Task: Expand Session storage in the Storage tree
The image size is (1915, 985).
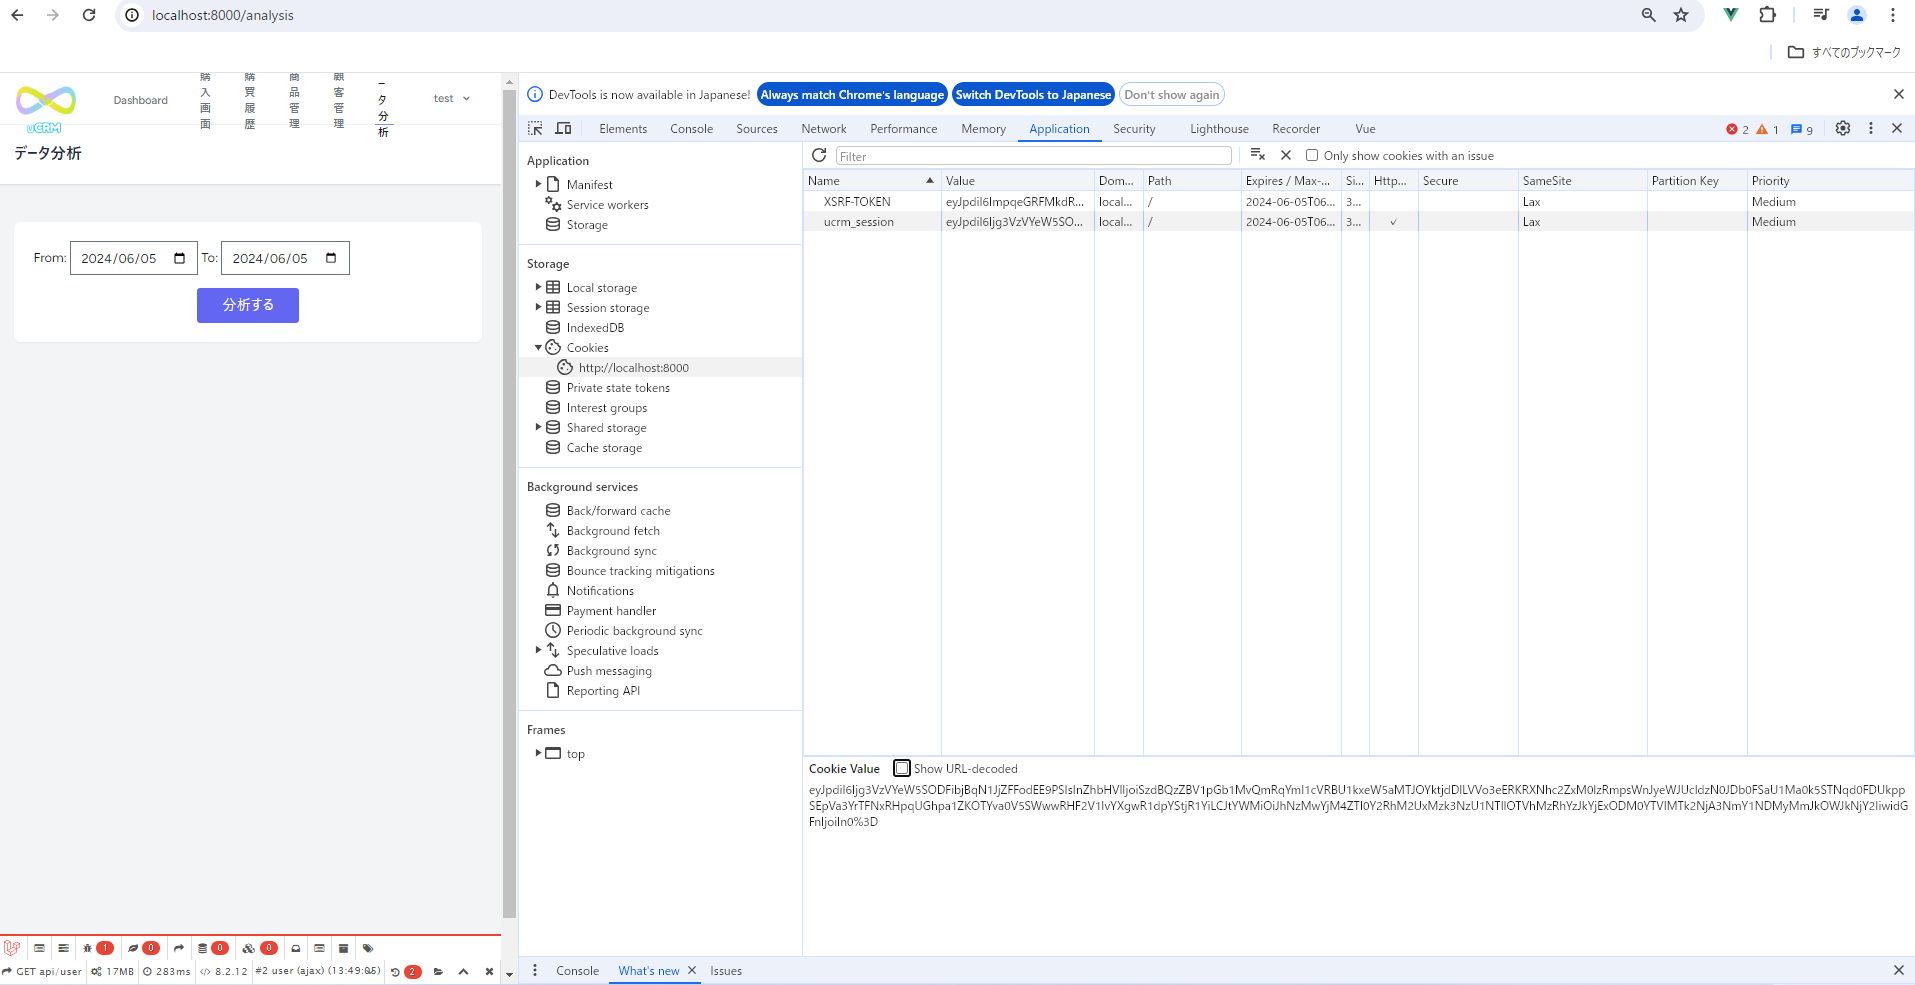Action: [x=538, y=307]
